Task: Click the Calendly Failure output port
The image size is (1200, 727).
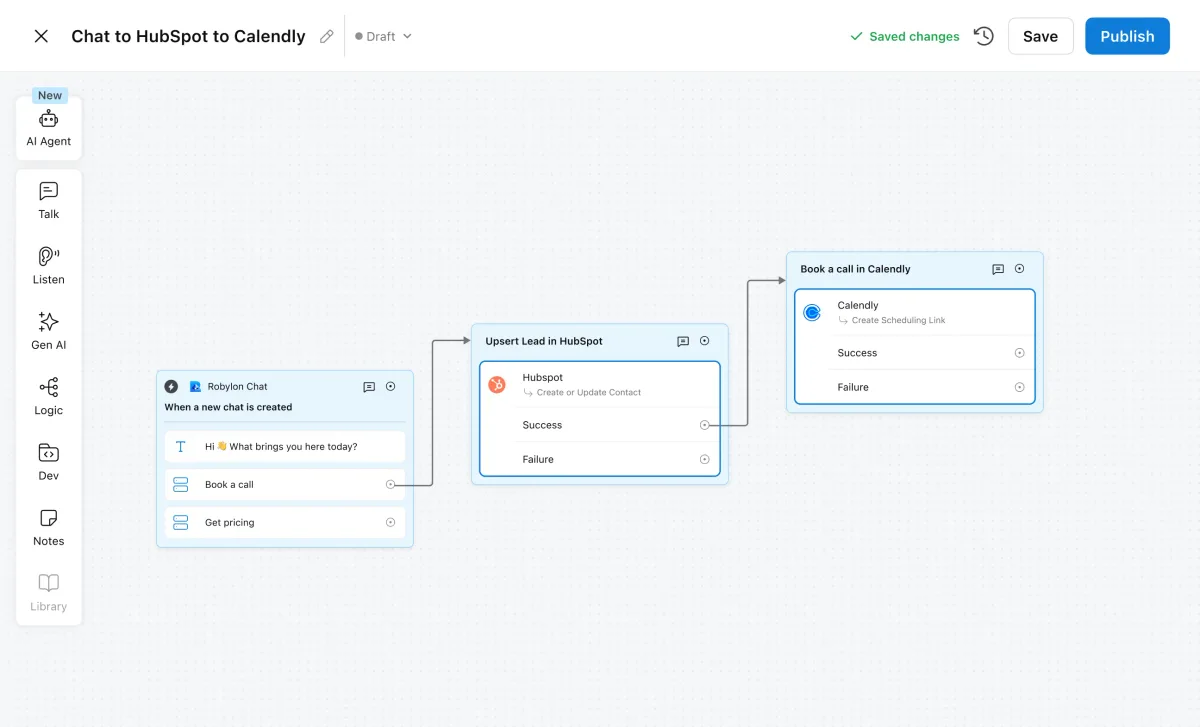Action: (1019, 387)
